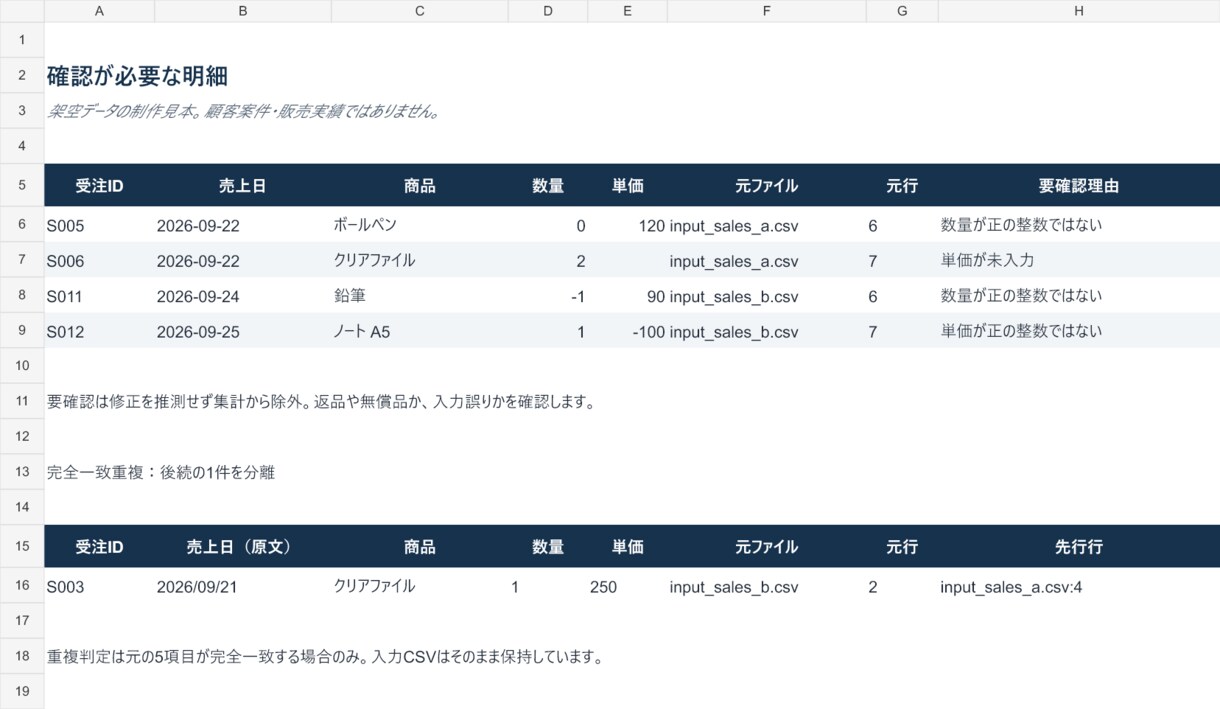Select column A header
Image resolution: width=1220 pixels, height=709 pixels.
pos(99,11)
